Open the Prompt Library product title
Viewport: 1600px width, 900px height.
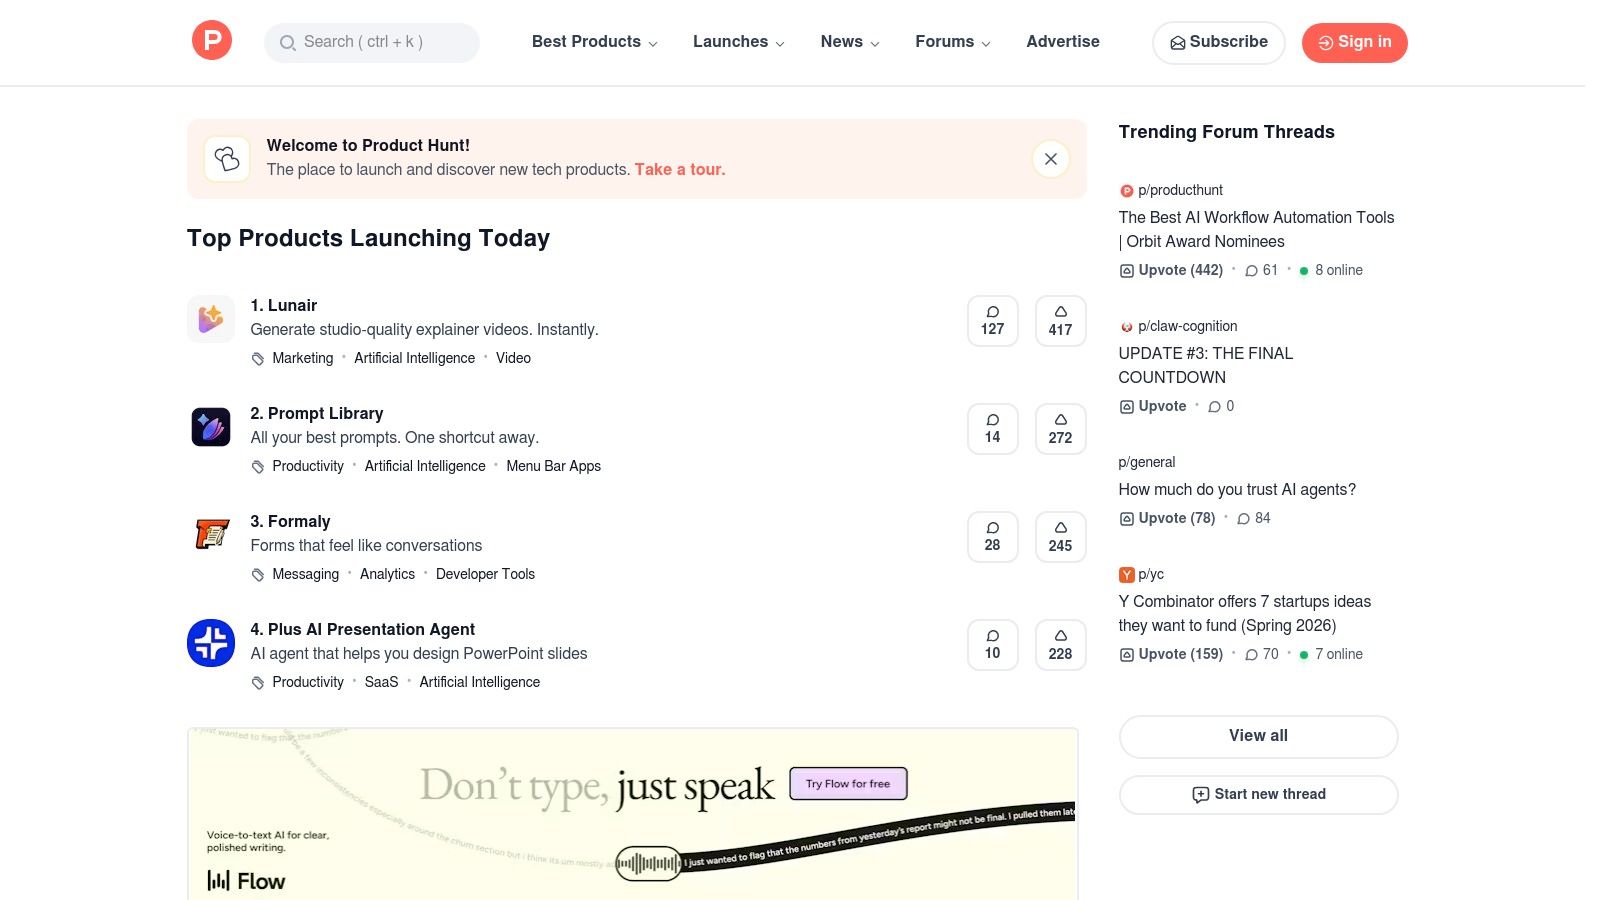click(317, 414)
